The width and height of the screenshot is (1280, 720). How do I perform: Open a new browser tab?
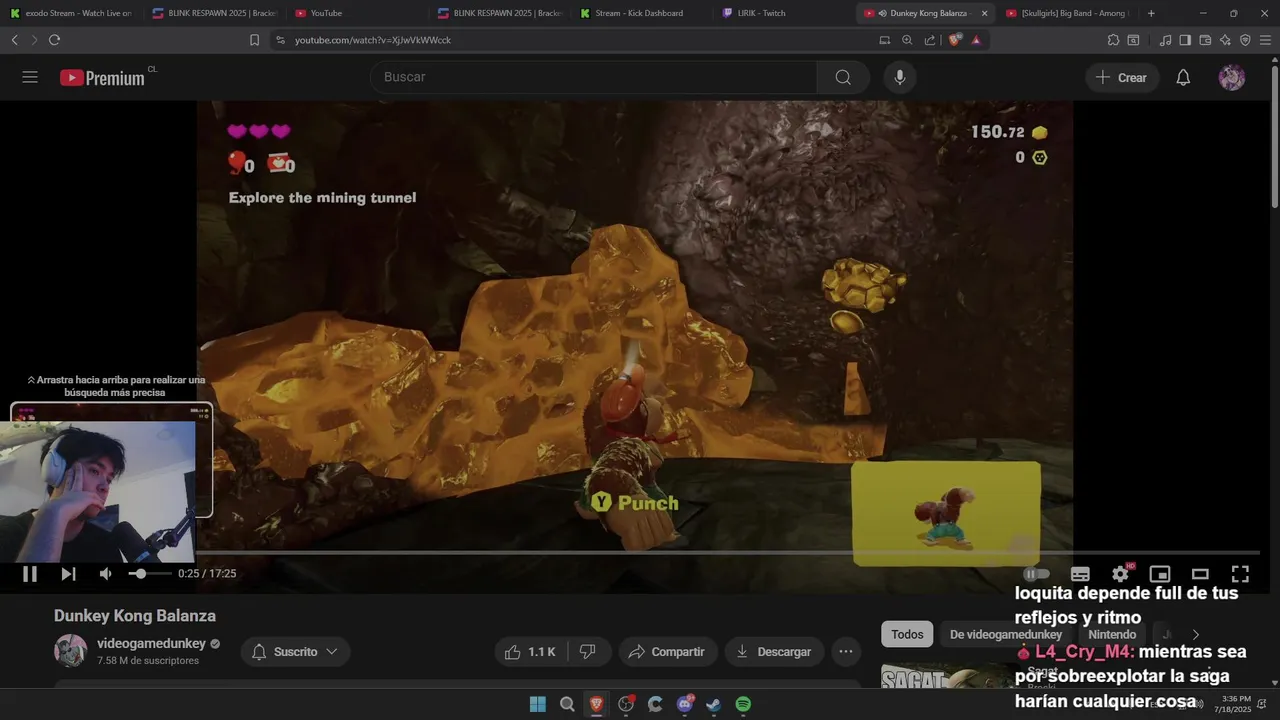(1151, 13)
